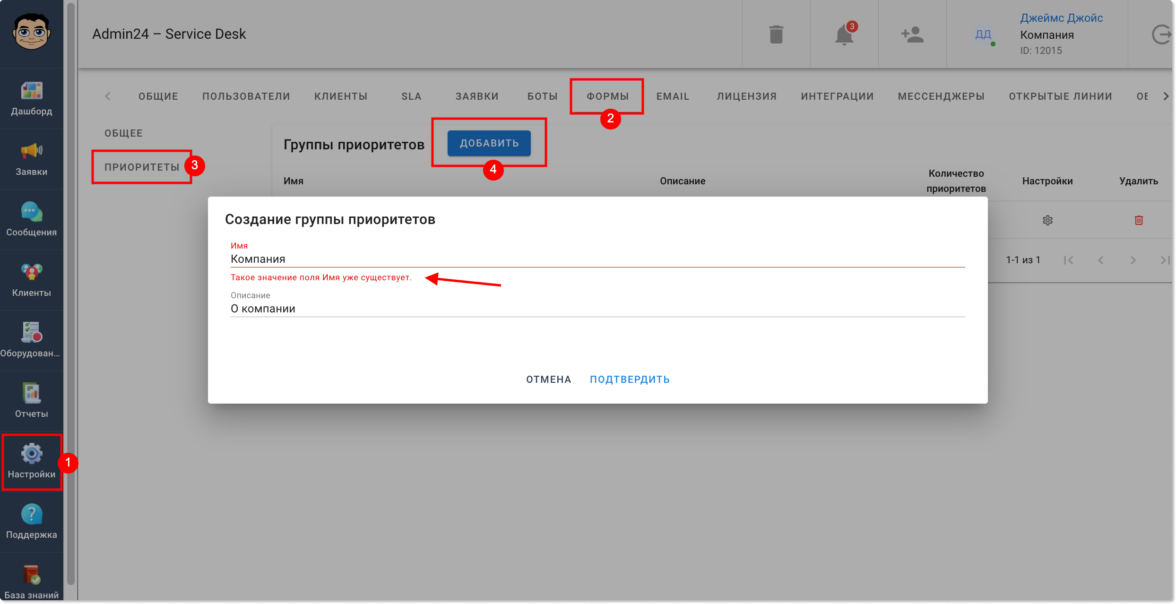Open the Клиенты sidebar section
This screenshot has width=1176, height=604.
(x=32, y=281)
